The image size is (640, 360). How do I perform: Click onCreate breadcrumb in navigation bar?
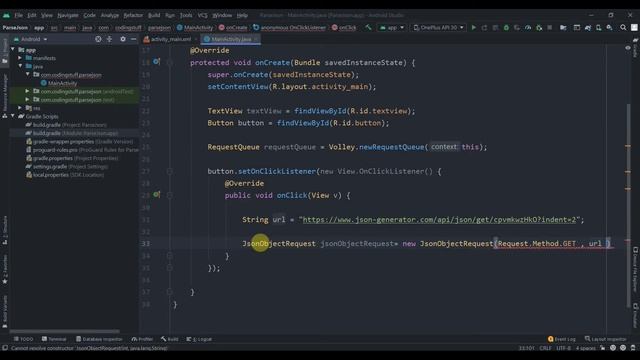pyautogui.click(x=233, y=27)
